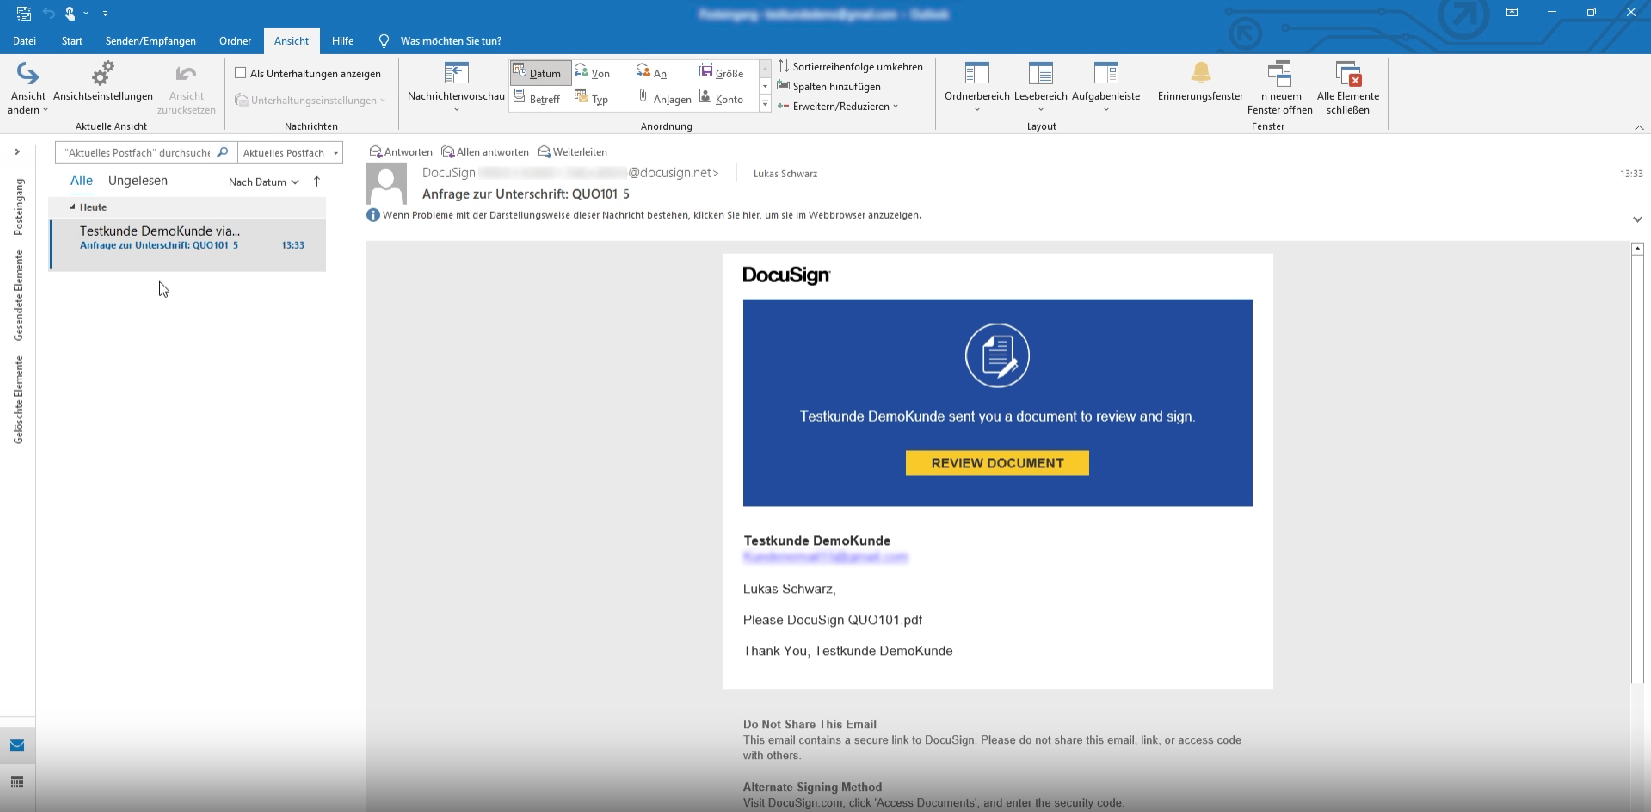Open the Aktuelles Postfach scope dropdown
The width and height of the screenshot is (1651, 812).
pos(290,153)
